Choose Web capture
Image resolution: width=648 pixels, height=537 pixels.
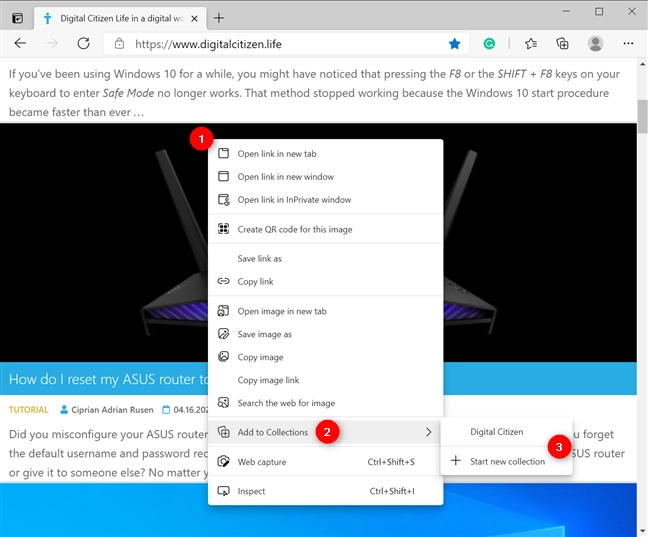click(x=326, y=462)
